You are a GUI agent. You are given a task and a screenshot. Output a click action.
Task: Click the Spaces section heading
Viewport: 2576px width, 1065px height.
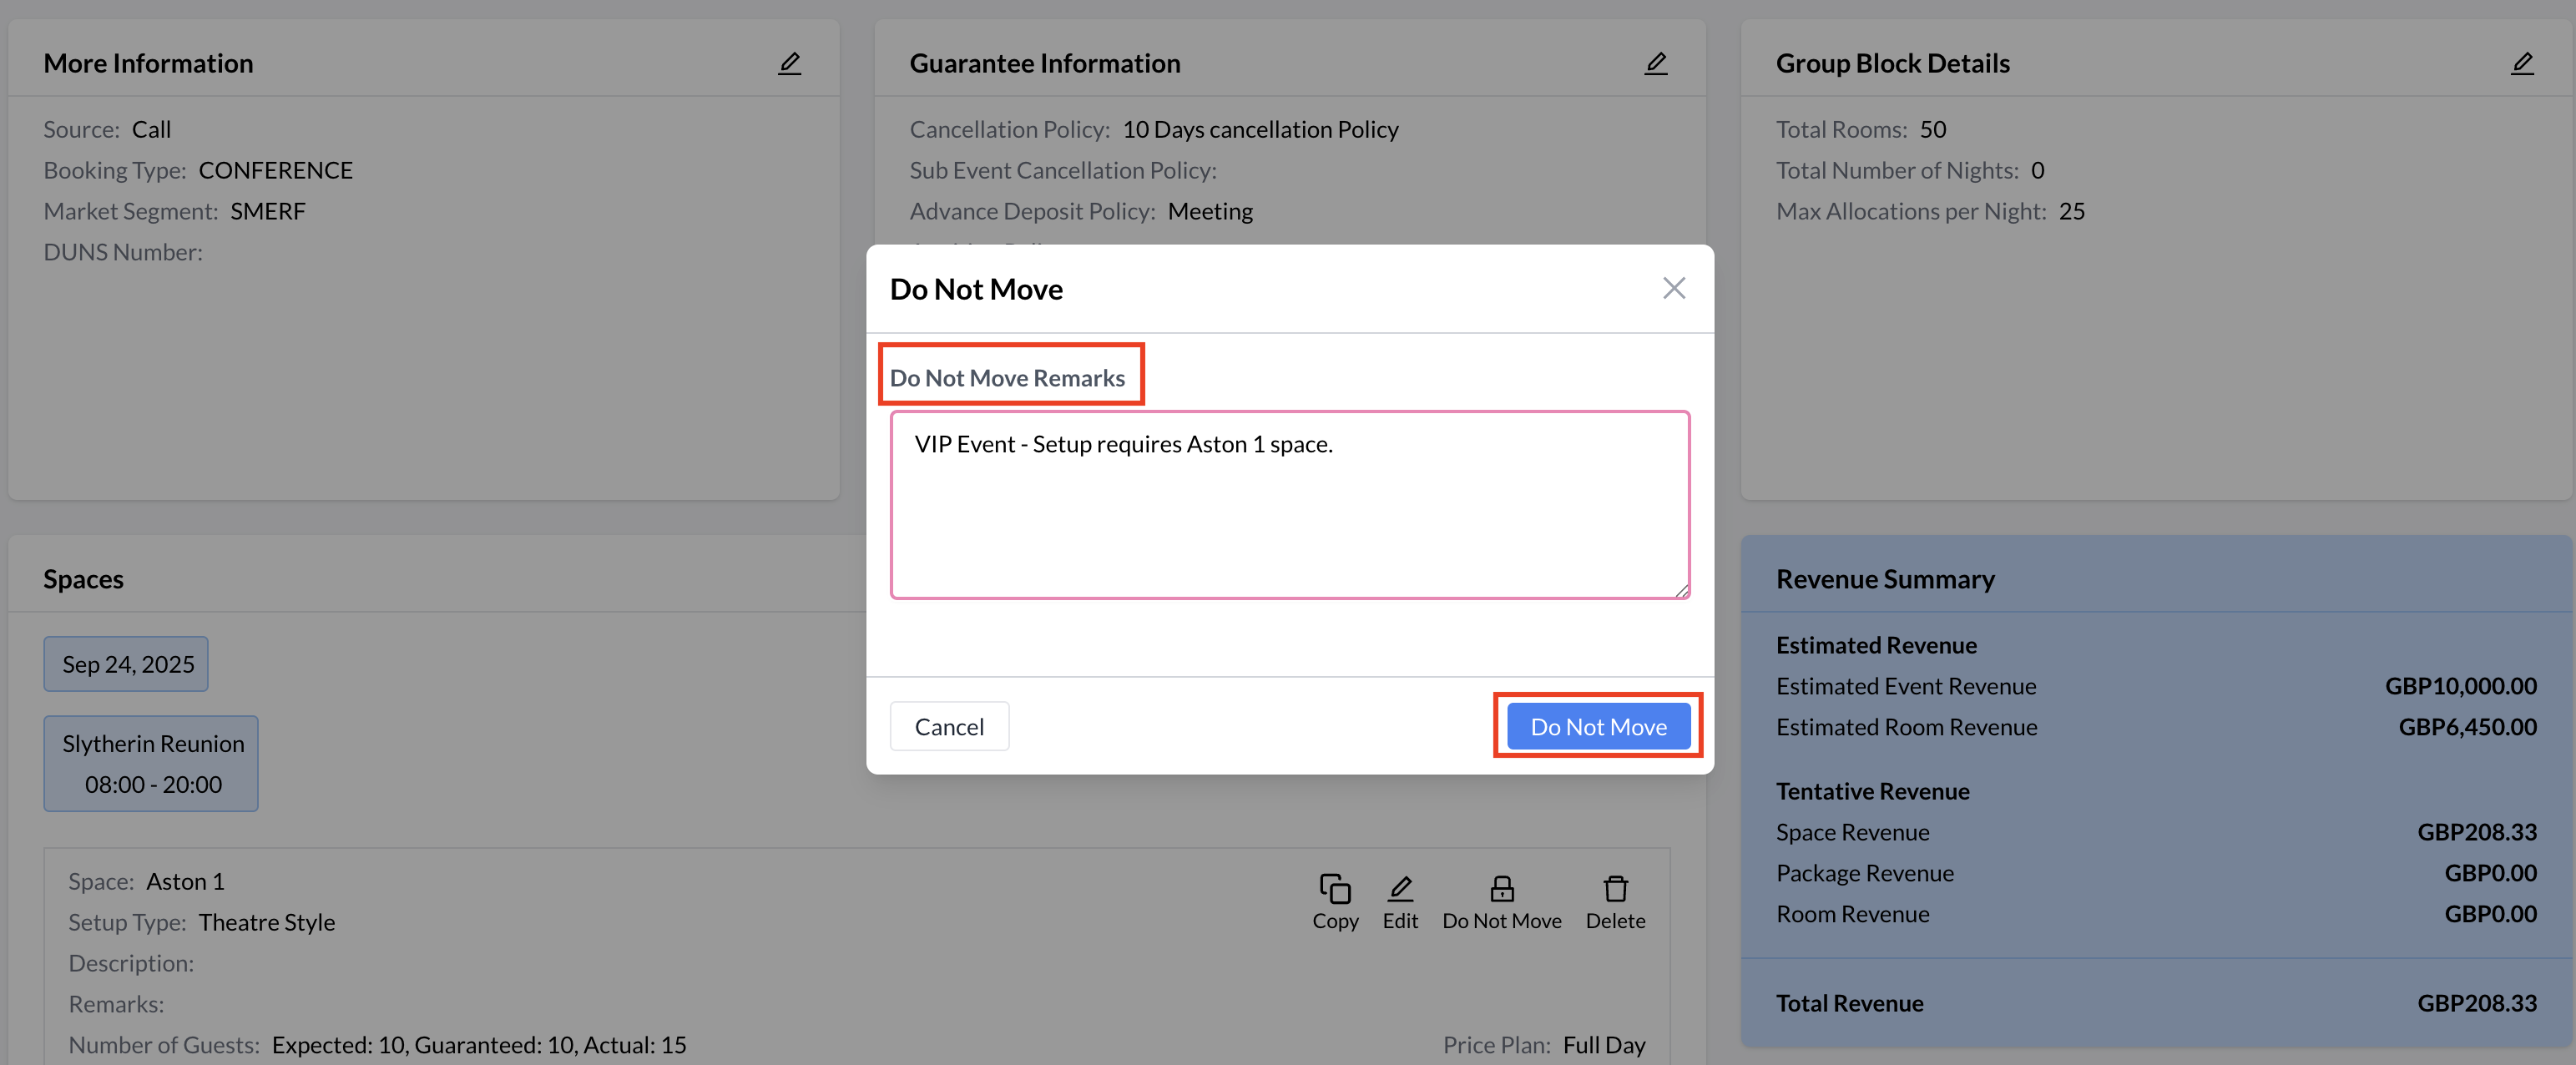click(83, 579)
